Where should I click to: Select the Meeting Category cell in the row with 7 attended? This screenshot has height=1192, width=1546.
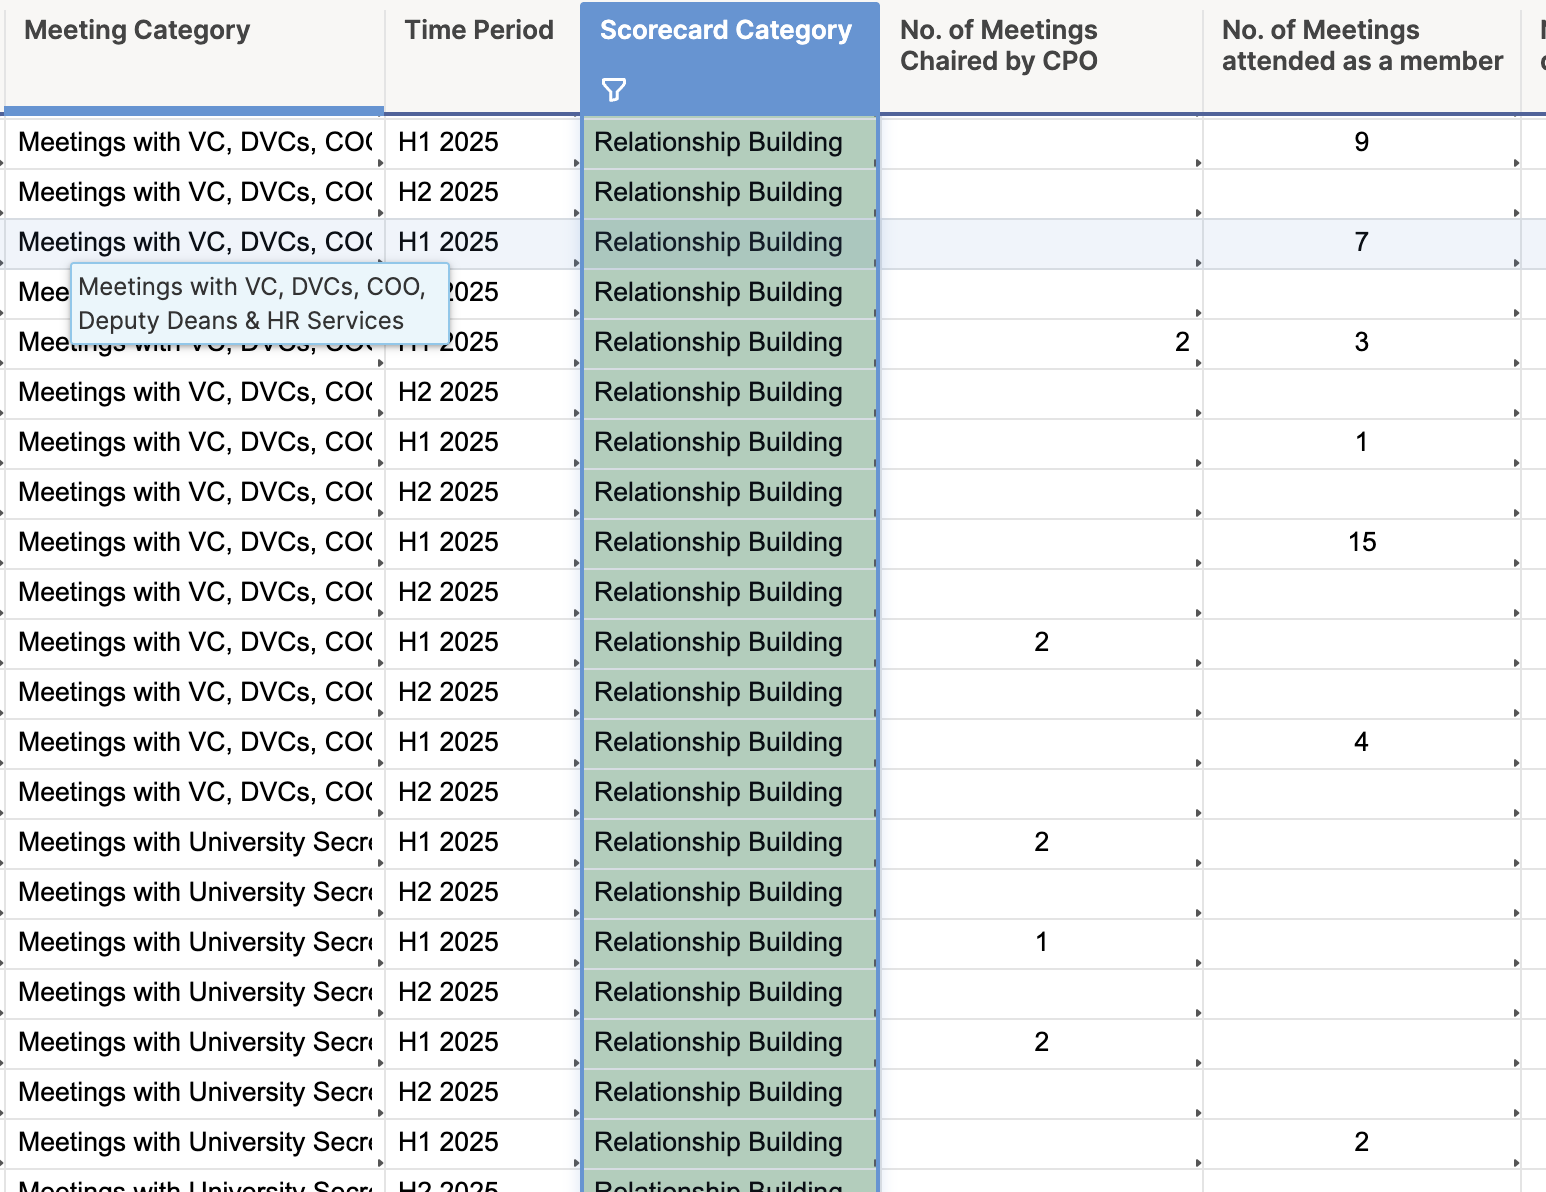coord(194,242)
